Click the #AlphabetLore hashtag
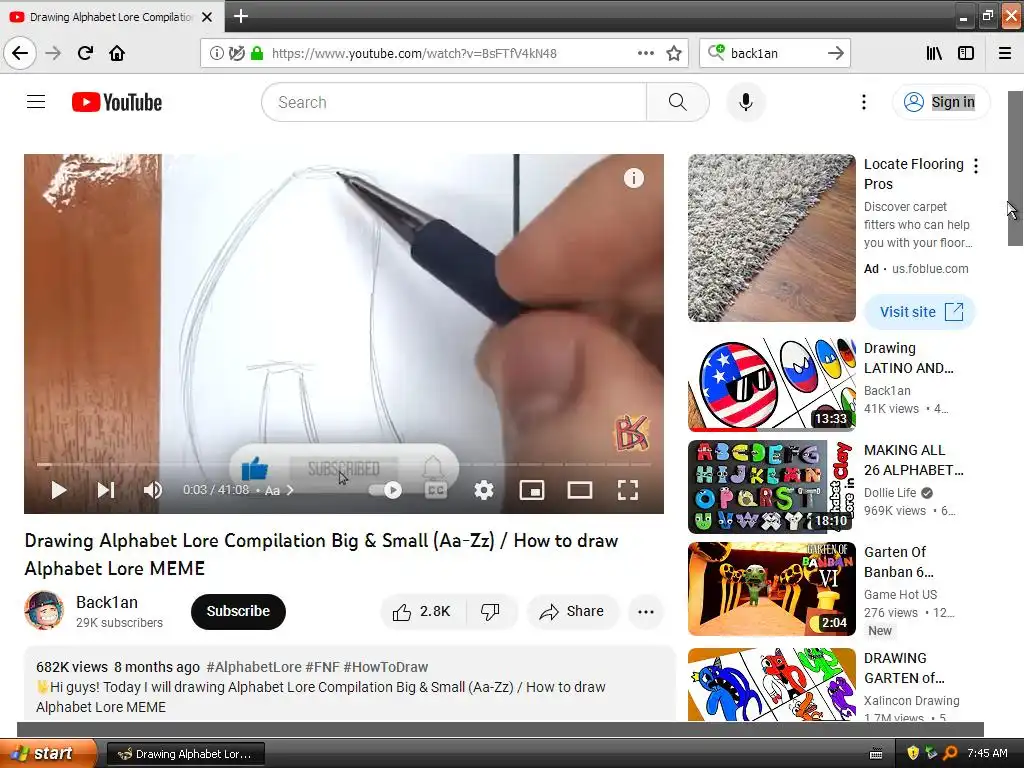 tap(253, 667)
